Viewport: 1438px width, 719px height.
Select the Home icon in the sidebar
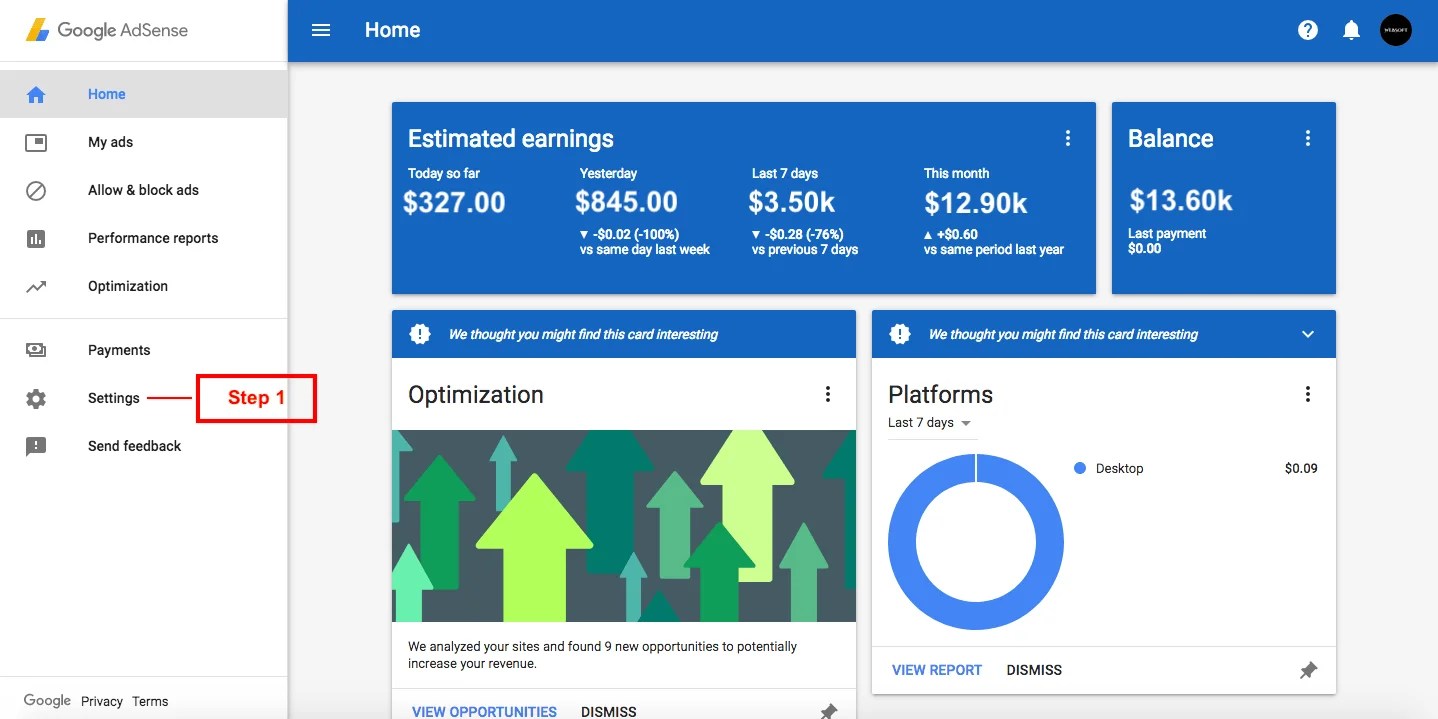[36, 93]
